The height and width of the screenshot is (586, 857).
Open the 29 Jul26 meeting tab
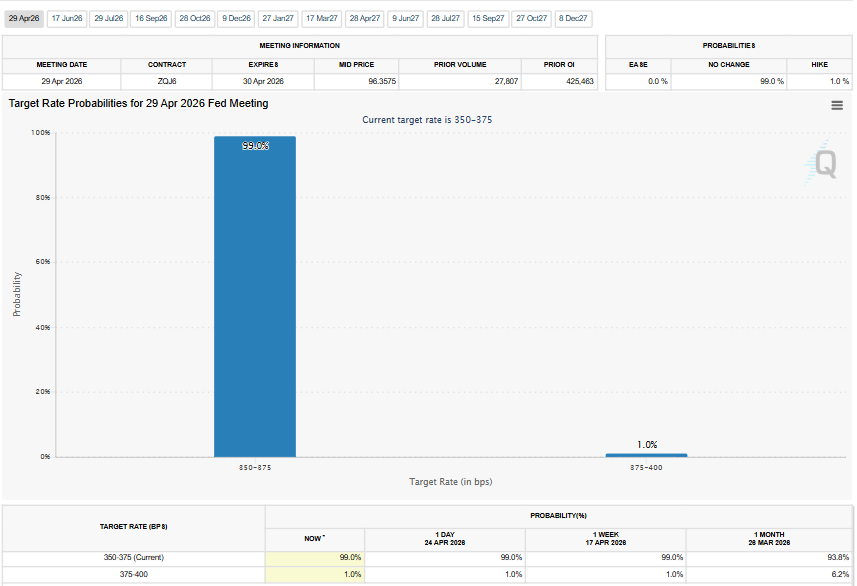(x=109, y=18)
